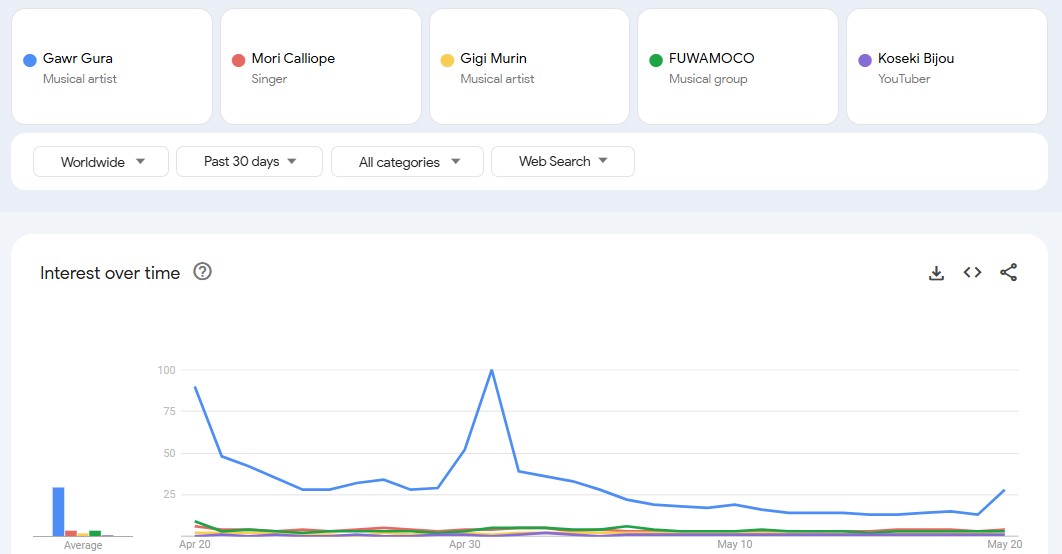Image resolution: width=1062 pixels, height=554 pixels.
Task: Select the Gawr Gura search term card
Action: click(x=111, y=67)
